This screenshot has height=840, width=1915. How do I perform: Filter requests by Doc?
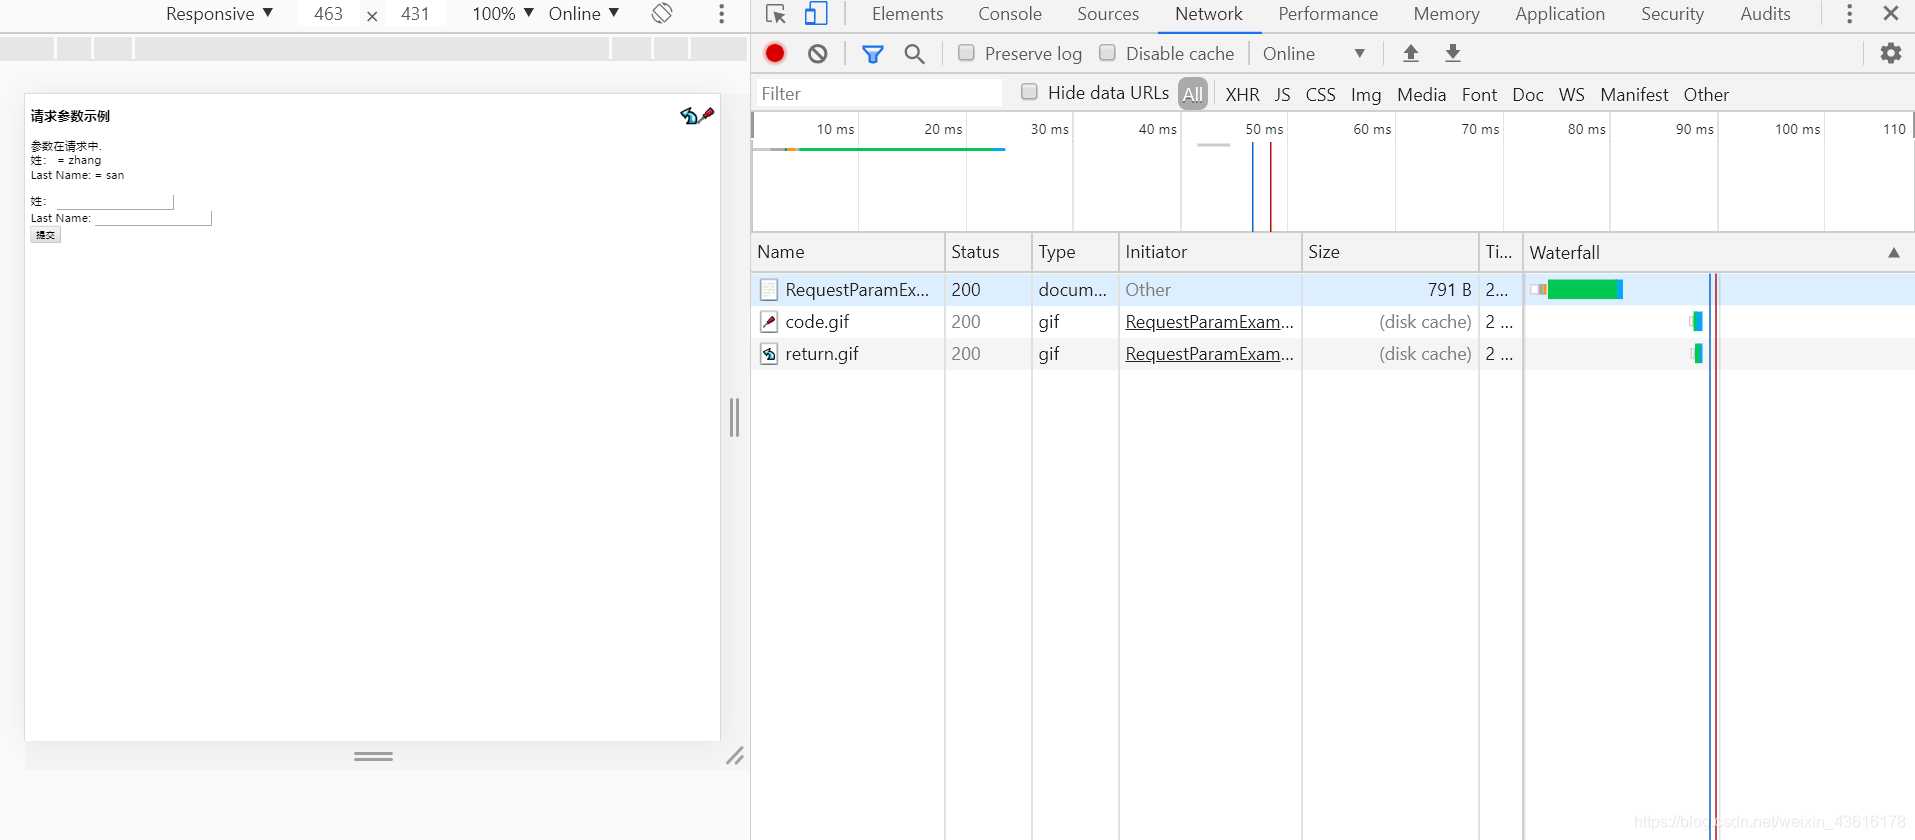pos(1528,95)
